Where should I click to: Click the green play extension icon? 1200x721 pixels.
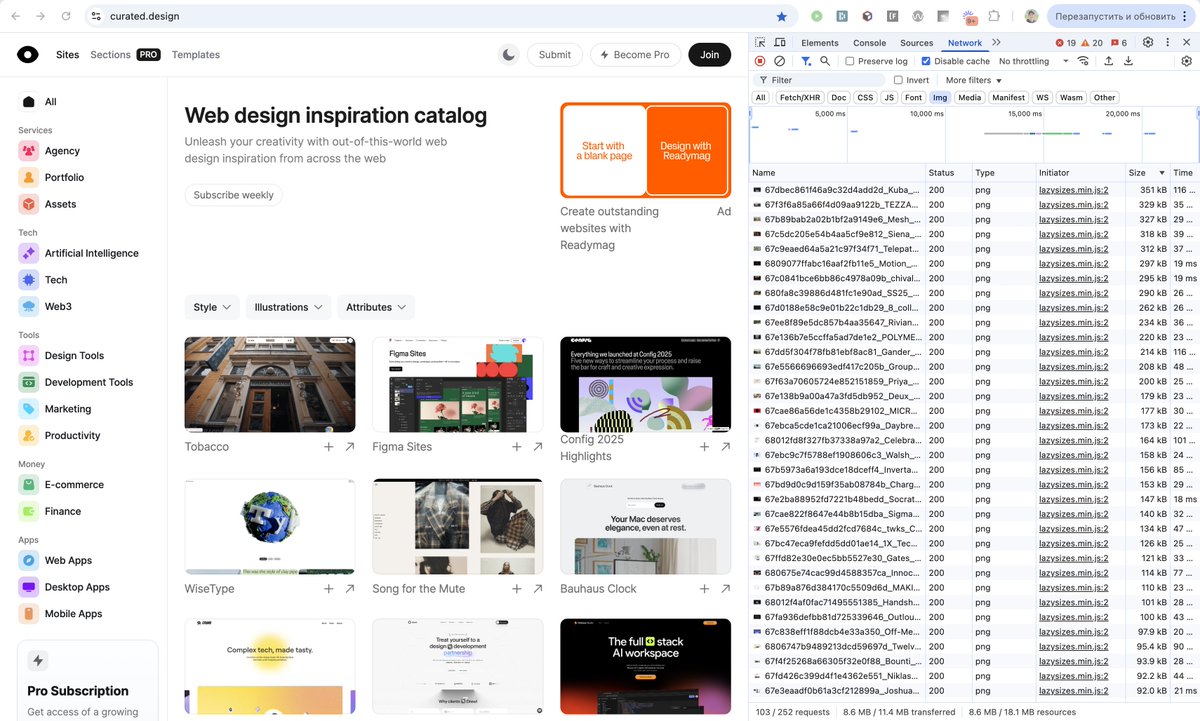[817, 16]
